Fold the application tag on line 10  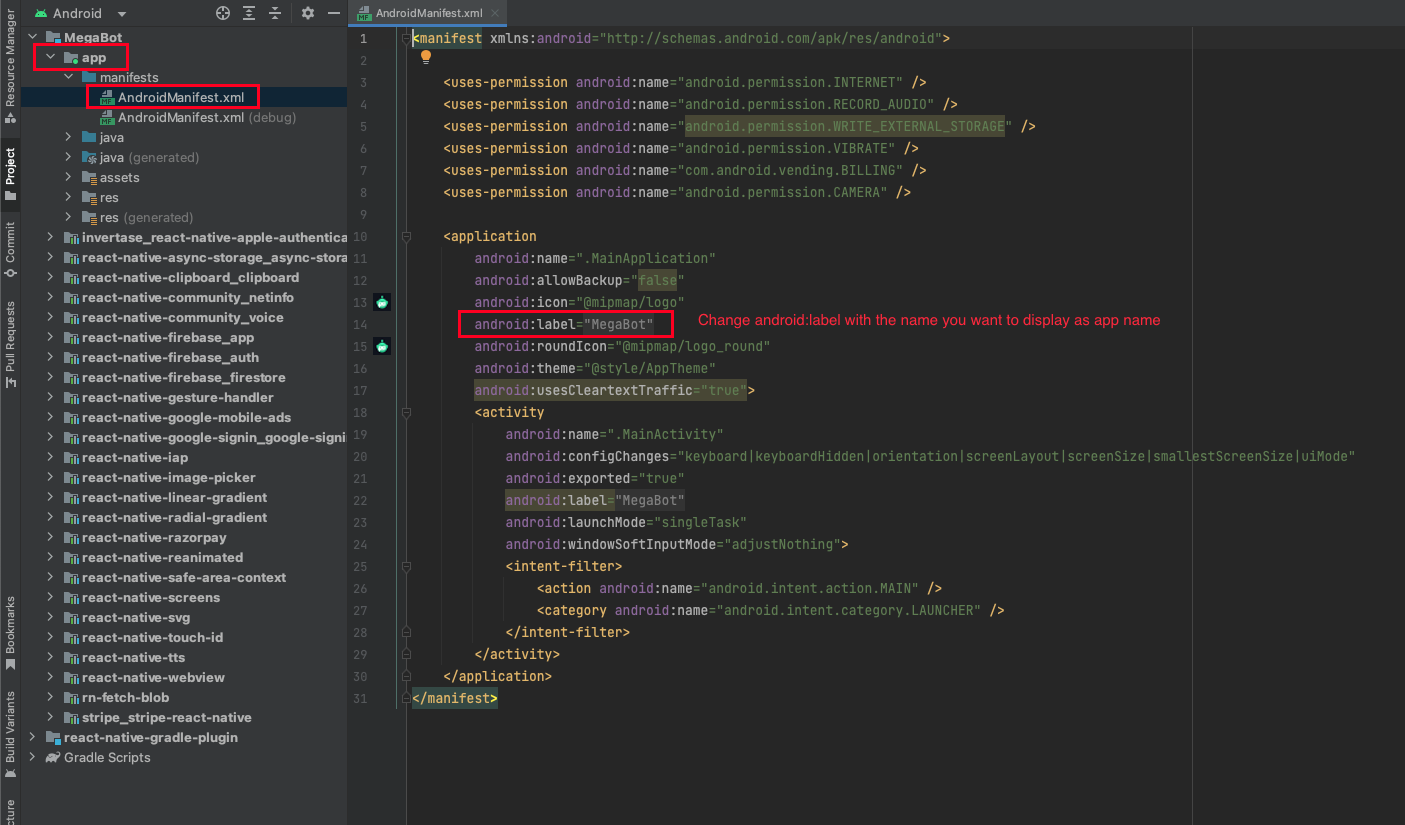407,237
